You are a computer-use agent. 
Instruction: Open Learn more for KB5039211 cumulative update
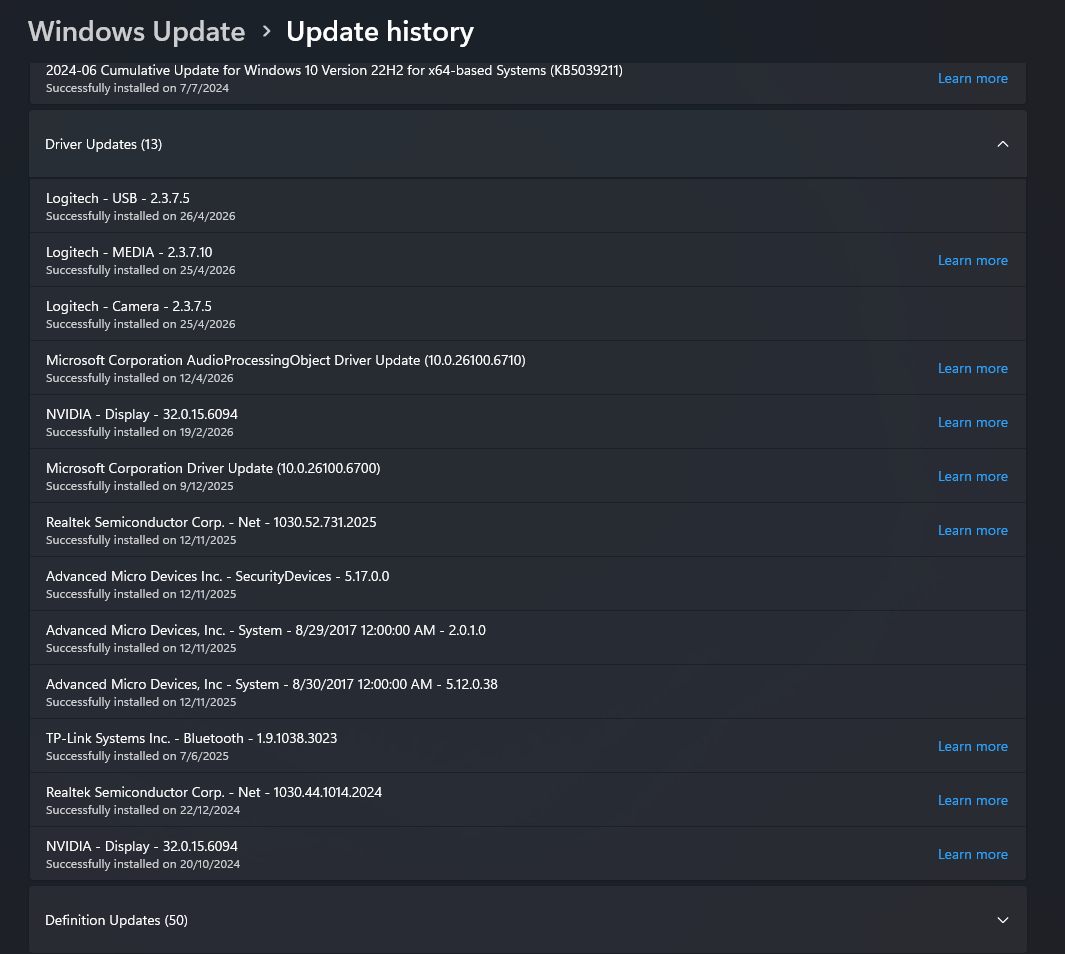coord(973,79)
